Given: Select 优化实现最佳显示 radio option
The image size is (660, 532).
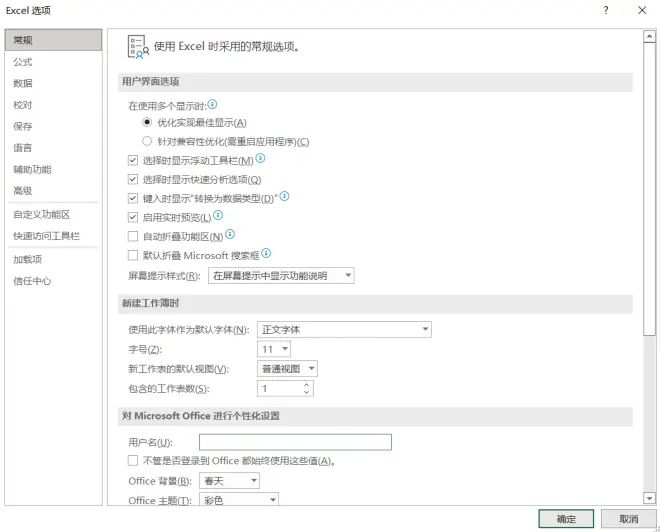Looking at the screenshot, I should pyautogui.click(x=147, y=122).
